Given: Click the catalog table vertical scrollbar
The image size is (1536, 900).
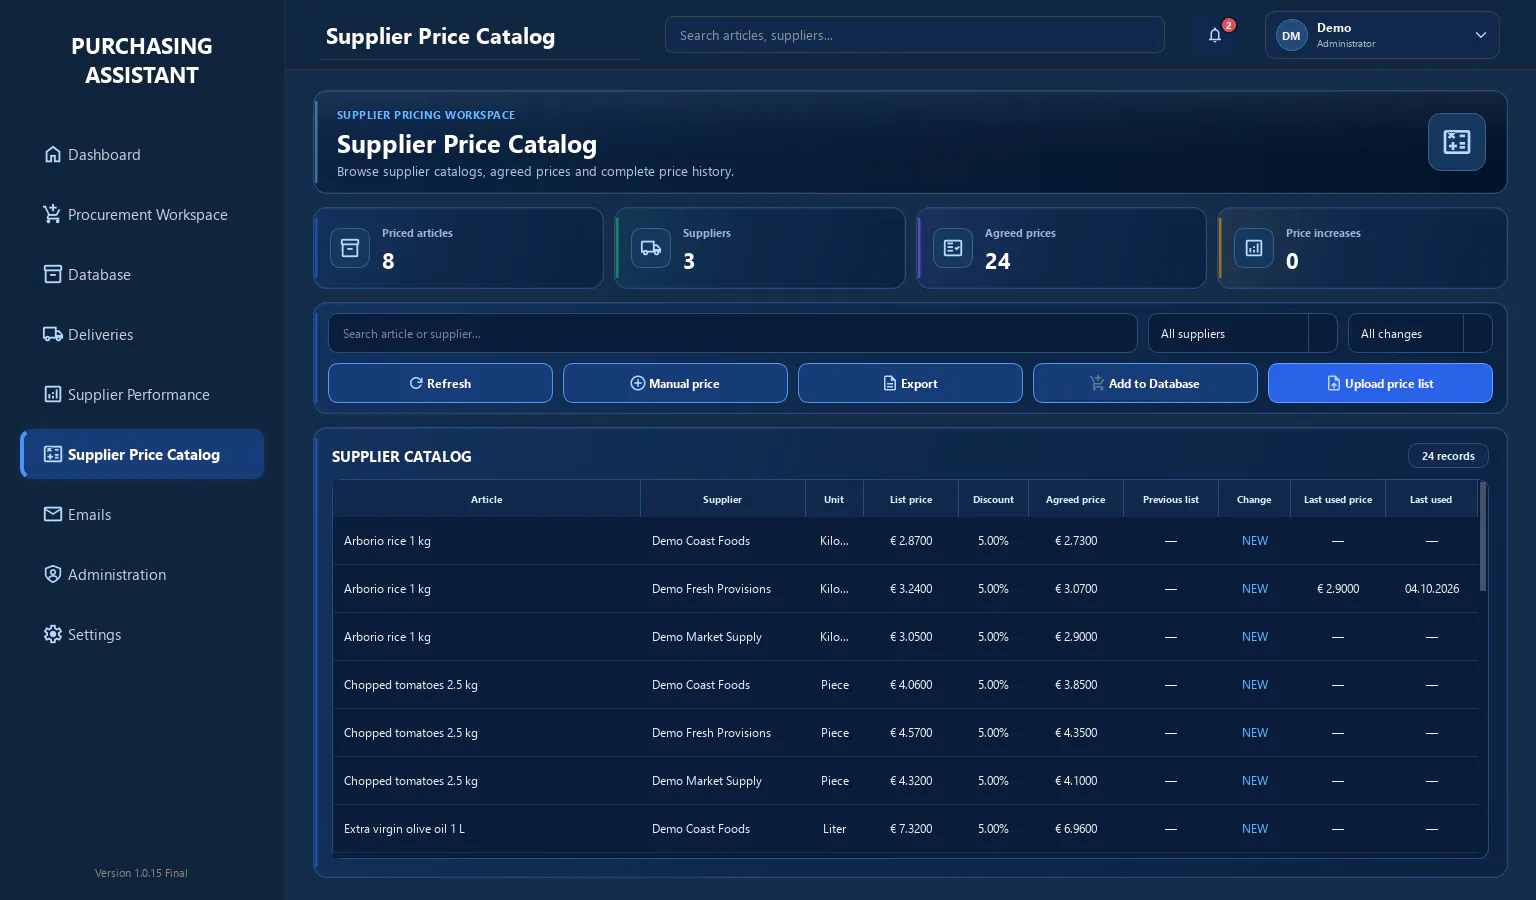Looking at the screenshot, I should pyautogui.click(x=1483, y=537).
